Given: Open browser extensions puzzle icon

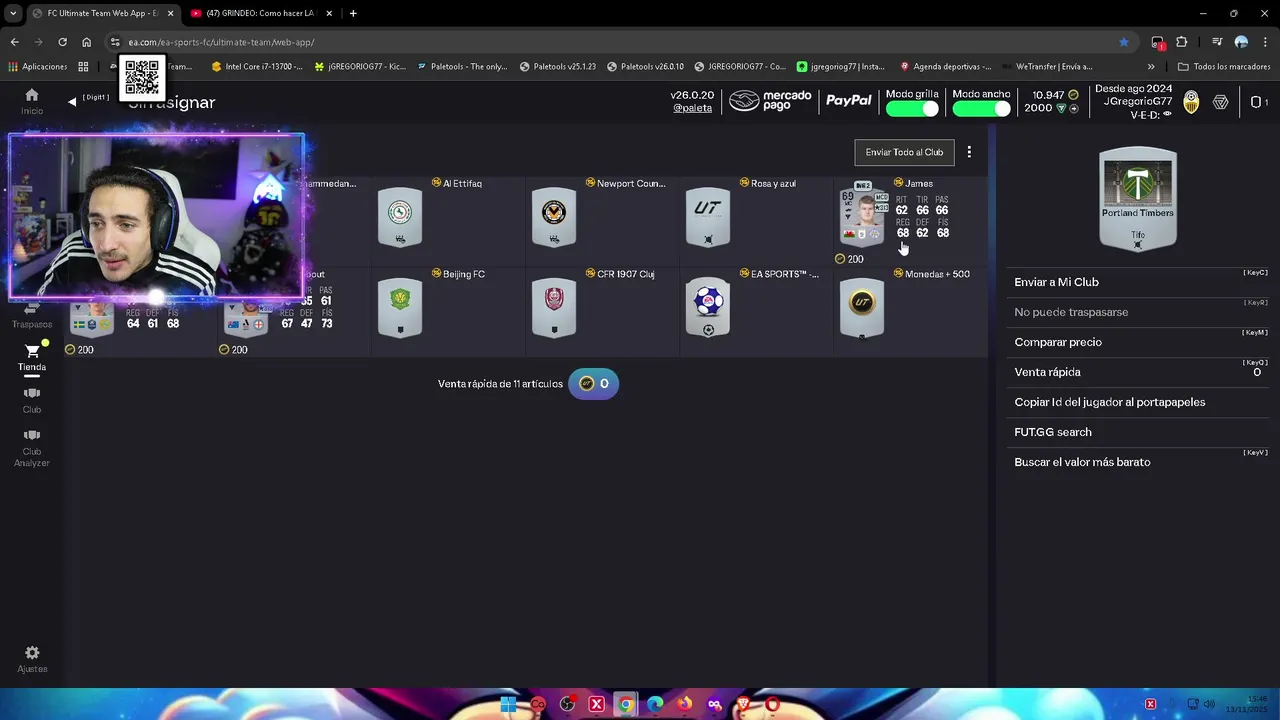Looking at the screenshot, I should pyautogui.click(x=1182, y=42).
